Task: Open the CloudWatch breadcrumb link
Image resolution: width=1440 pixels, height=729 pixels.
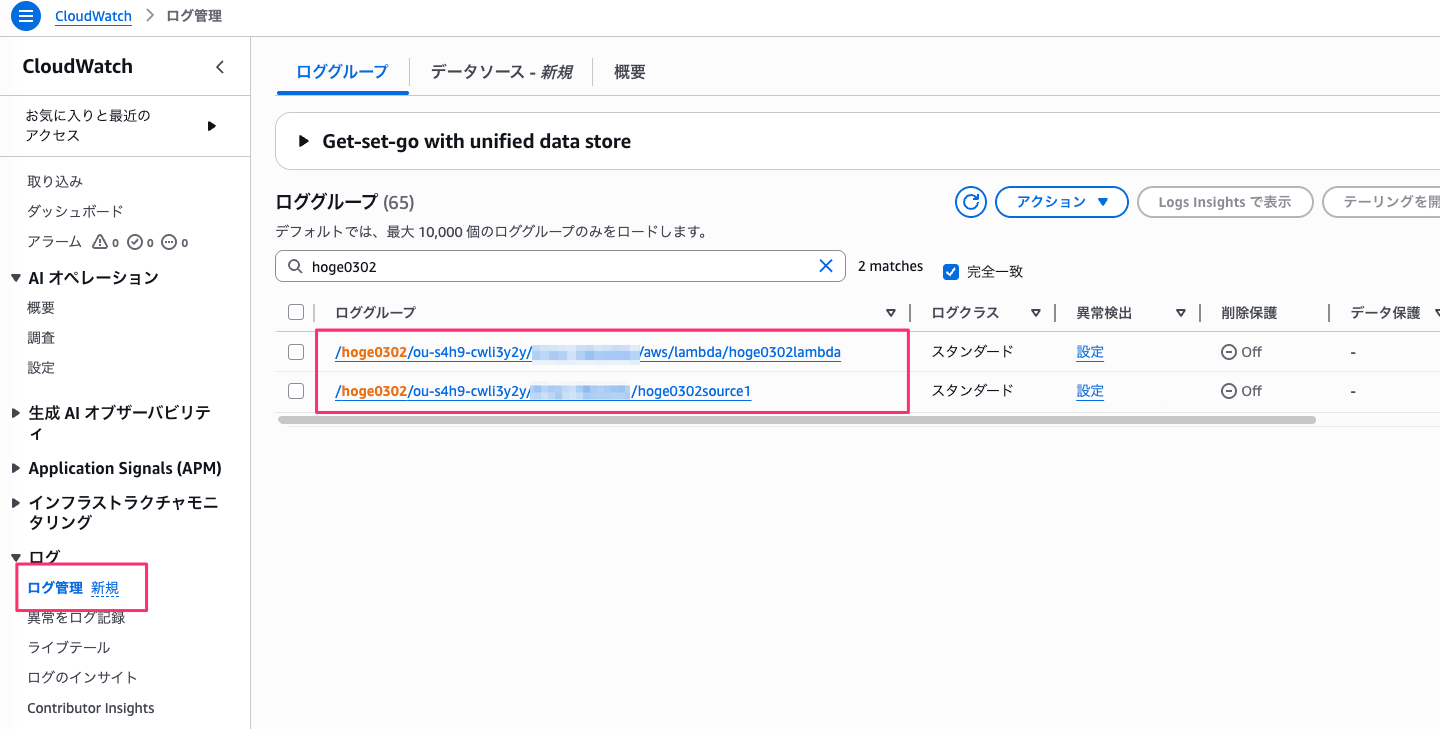Action: [93, 16]
